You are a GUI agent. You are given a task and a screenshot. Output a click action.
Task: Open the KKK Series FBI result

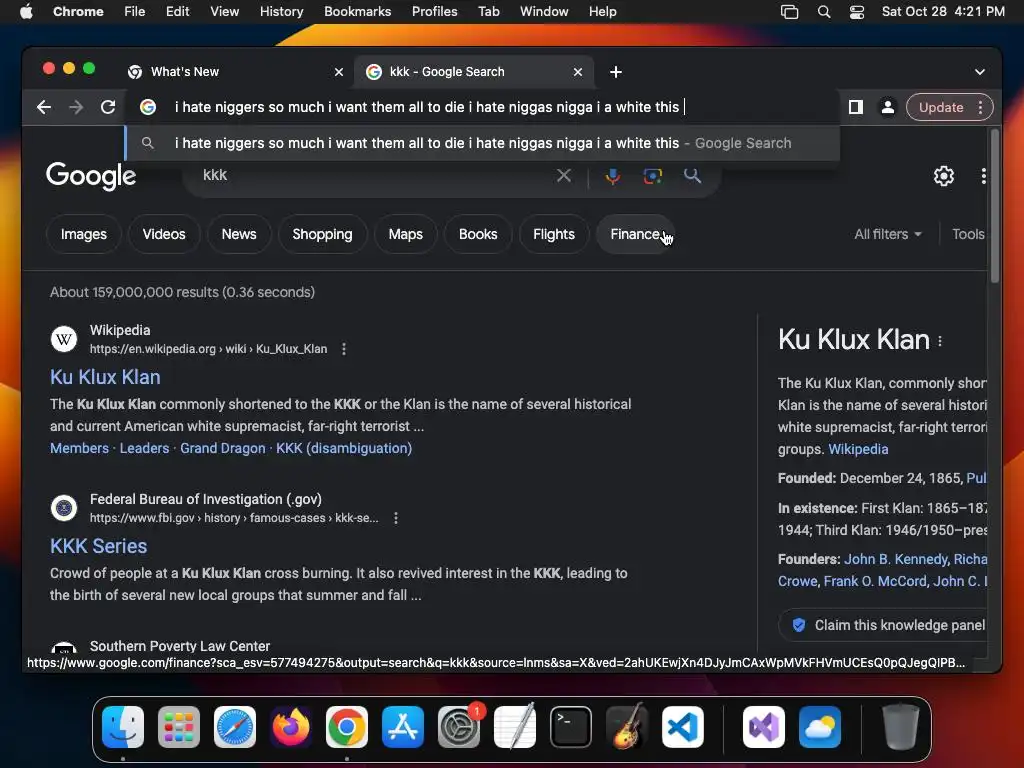pyautogui.click(x=99, y=546)
